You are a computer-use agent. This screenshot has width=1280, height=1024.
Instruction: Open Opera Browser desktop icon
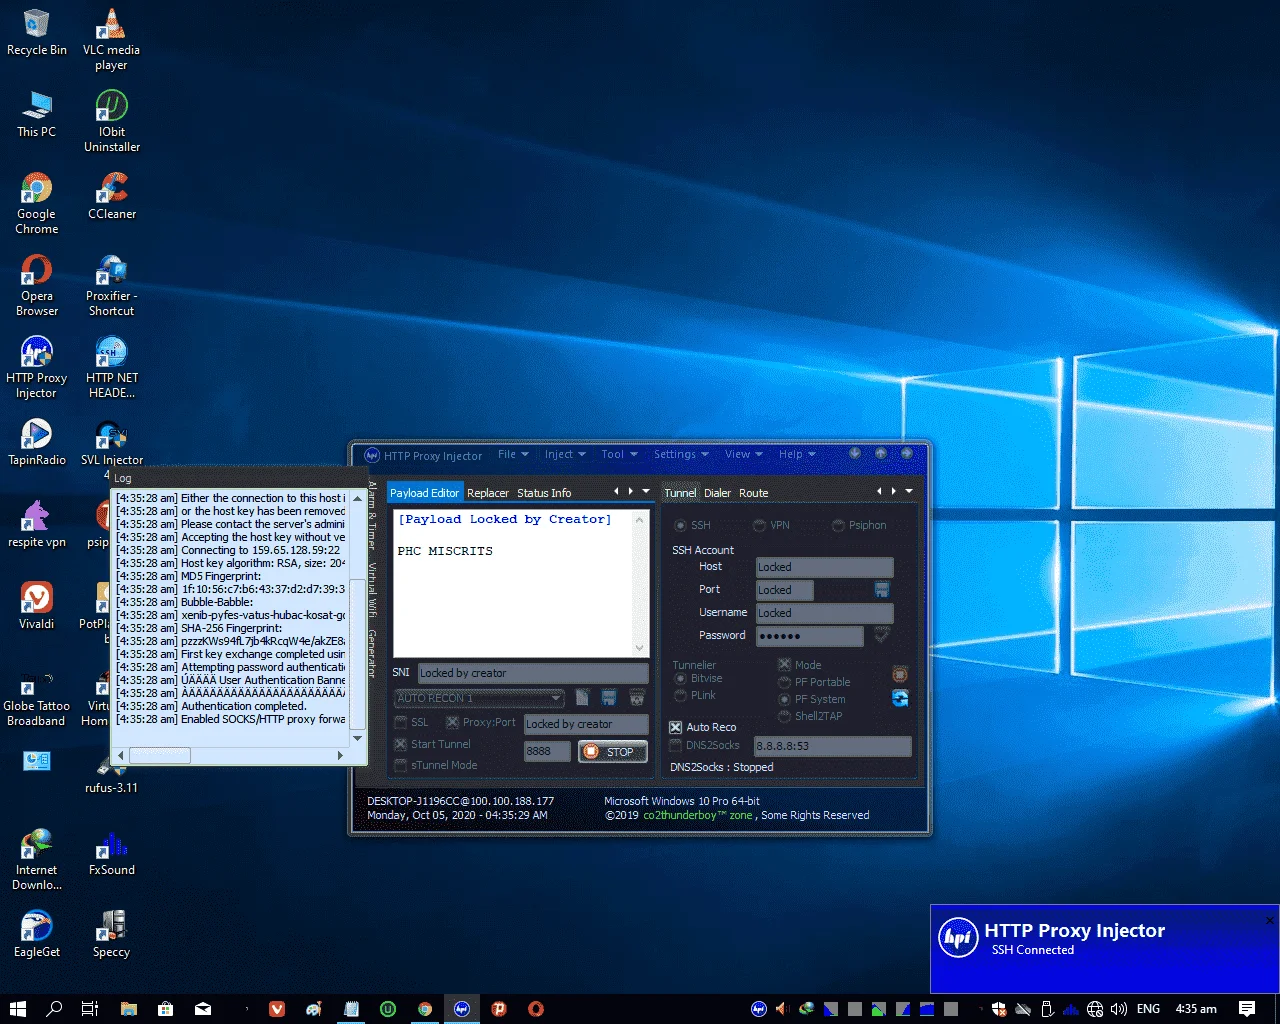tap(37, 285)
